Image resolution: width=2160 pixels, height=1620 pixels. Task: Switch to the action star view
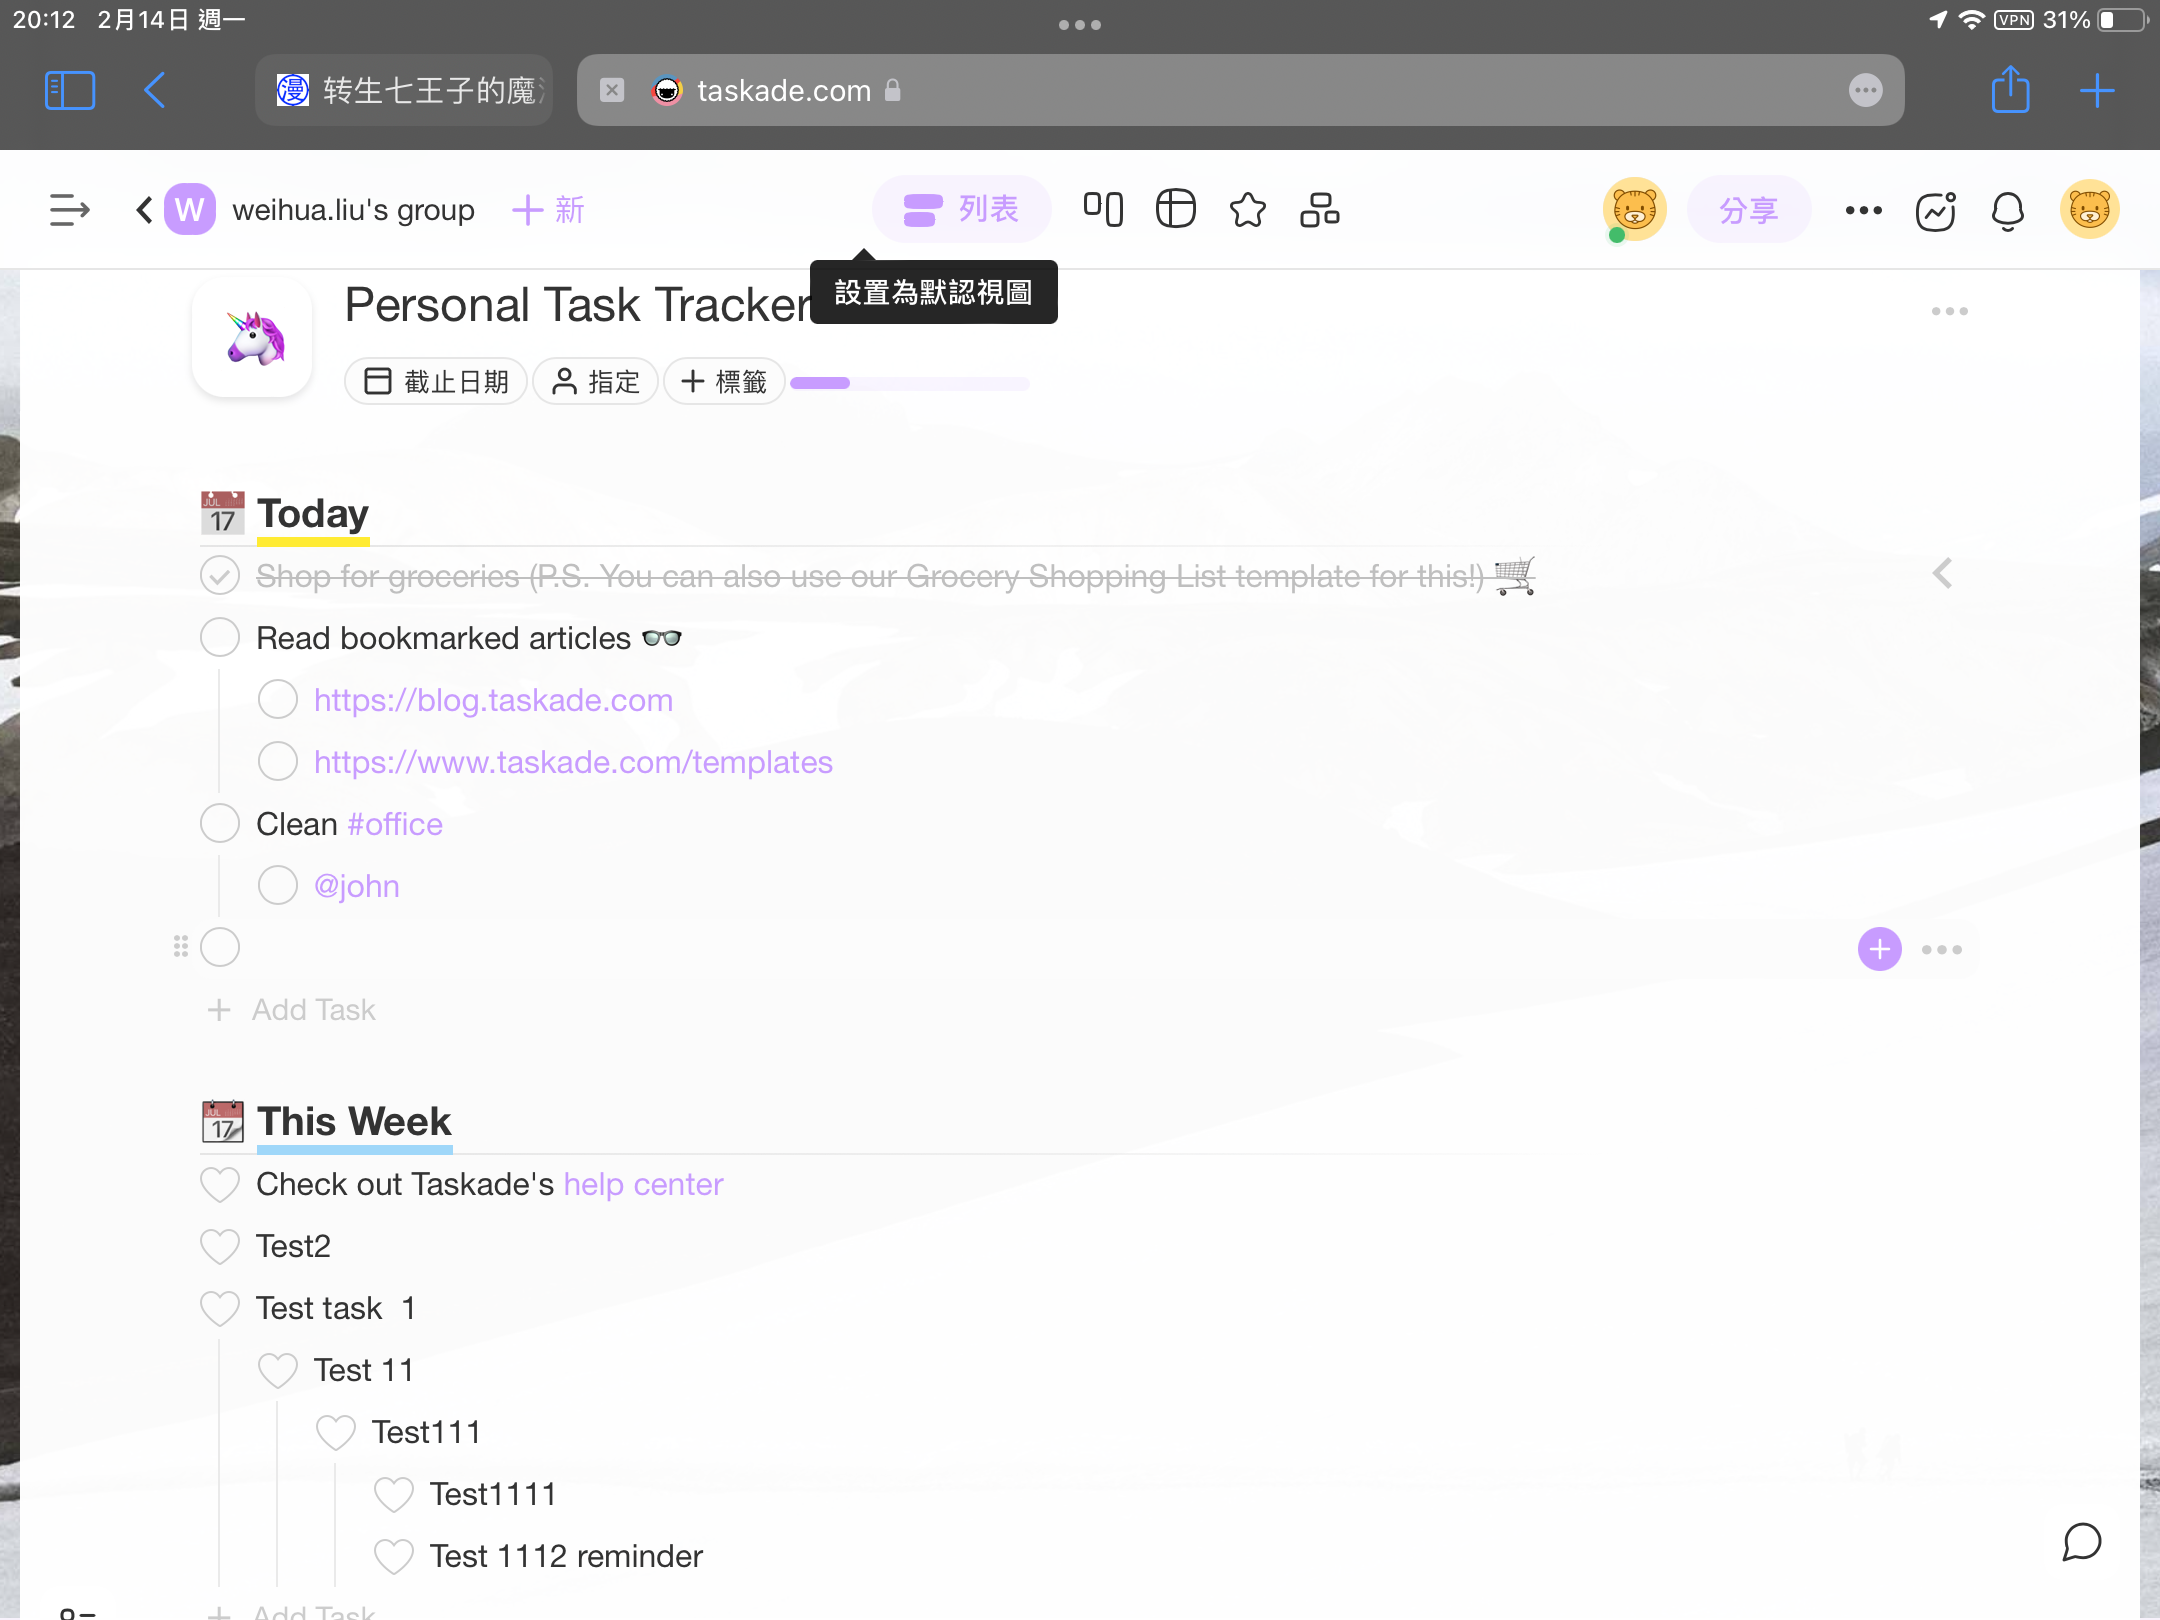point(1248,210)
